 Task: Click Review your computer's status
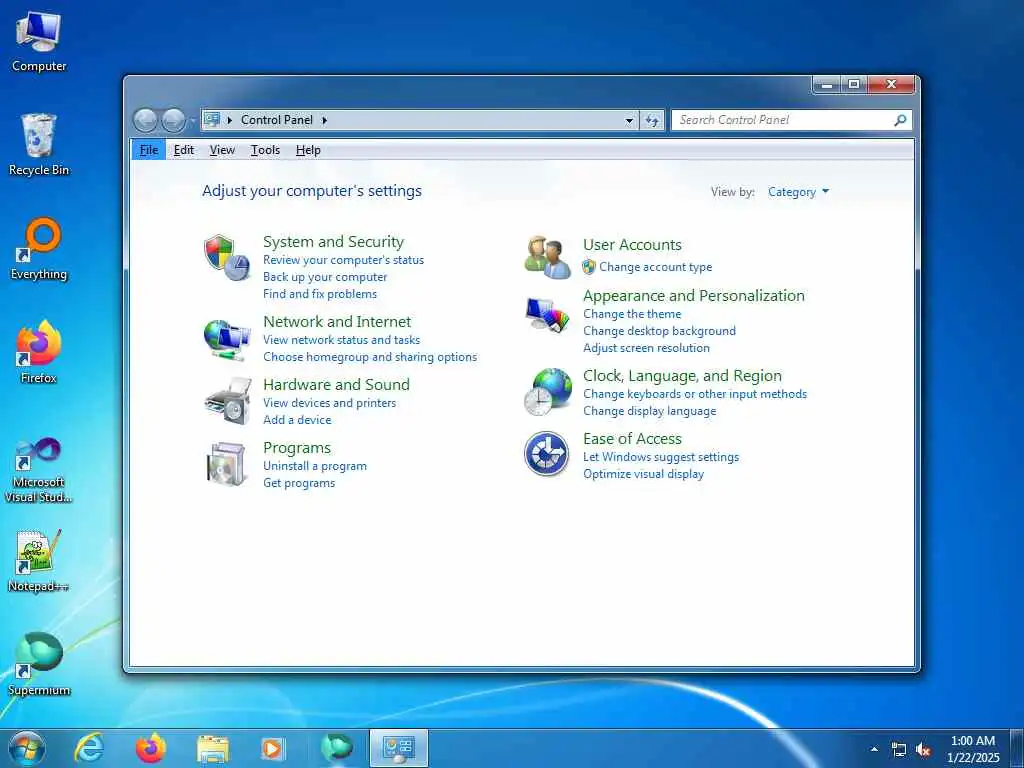344,260
